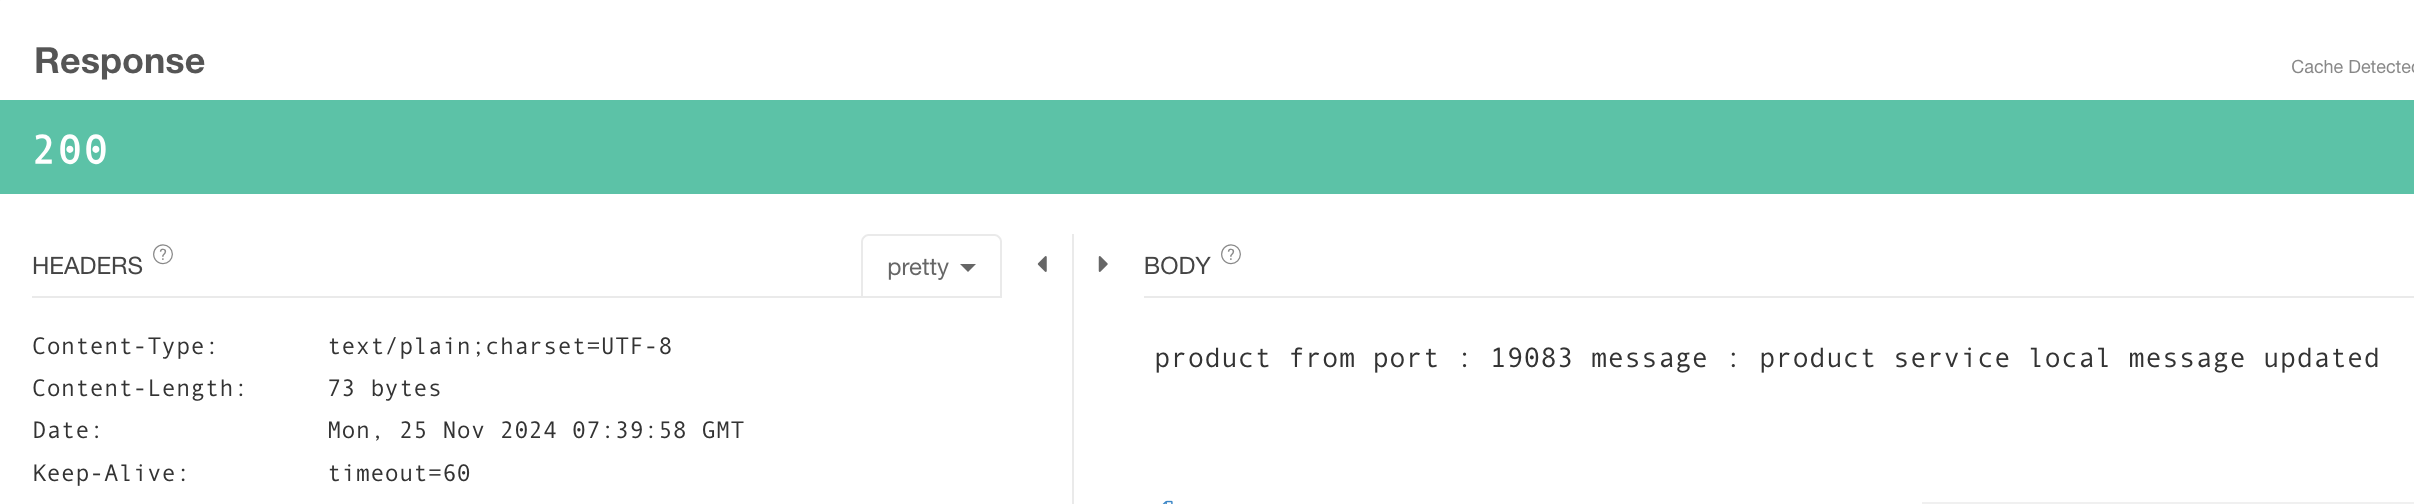Select the timeout=60 value
Screen dimensions: 2414x504
399,473
